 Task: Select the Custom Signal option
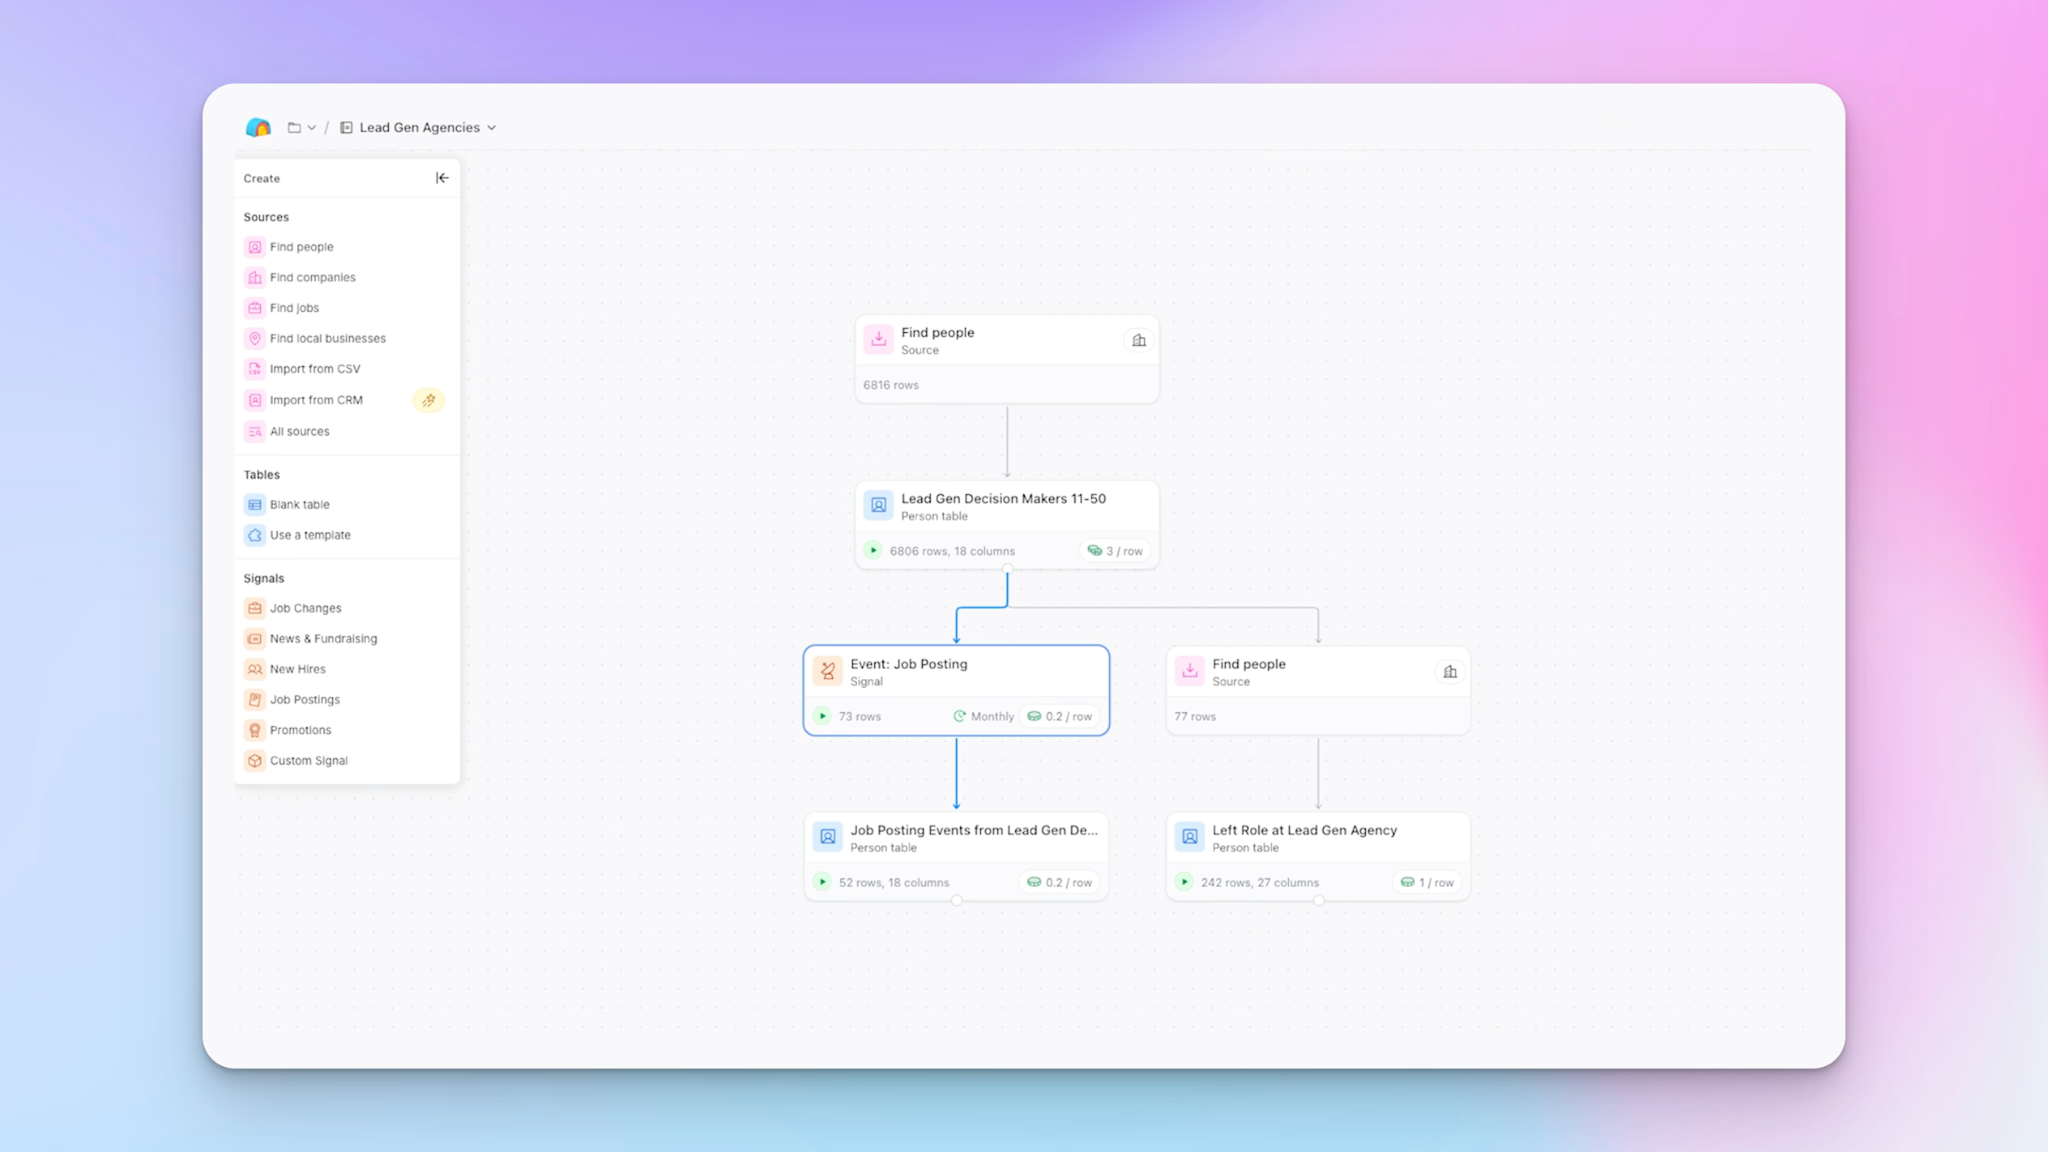coord(308,761)
